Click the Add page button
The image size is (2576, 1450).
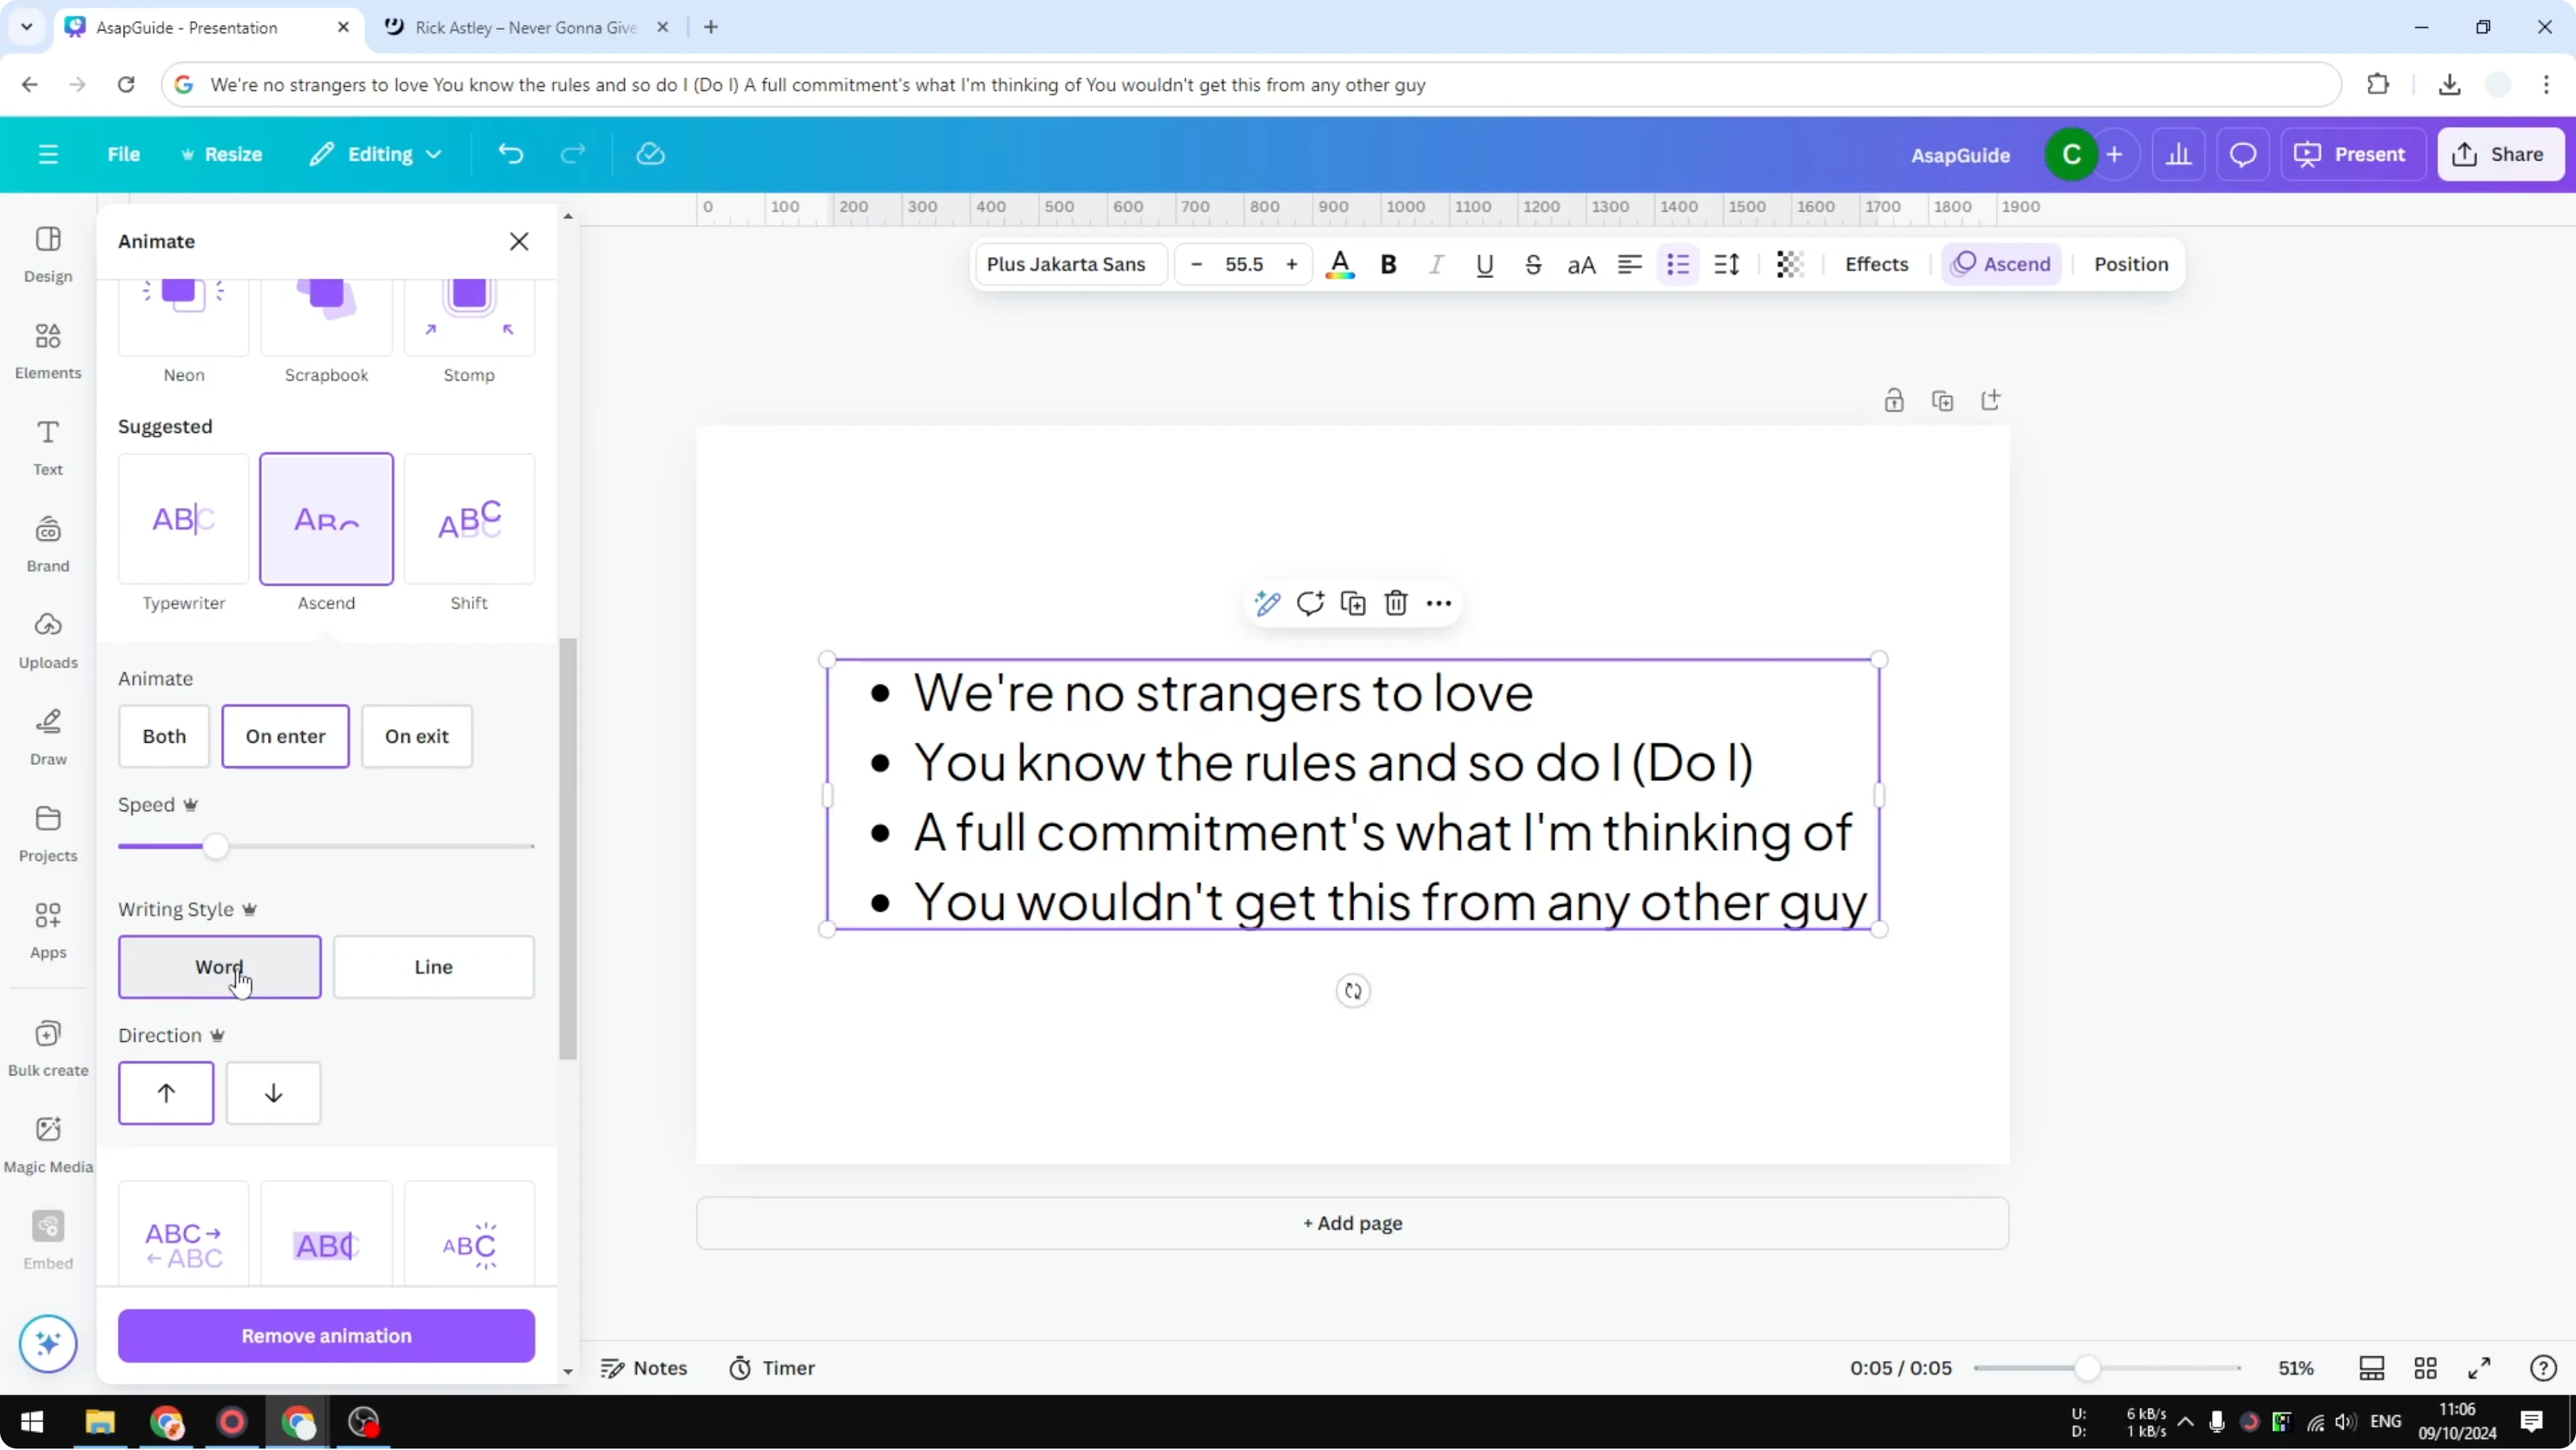point(1352,1223)
